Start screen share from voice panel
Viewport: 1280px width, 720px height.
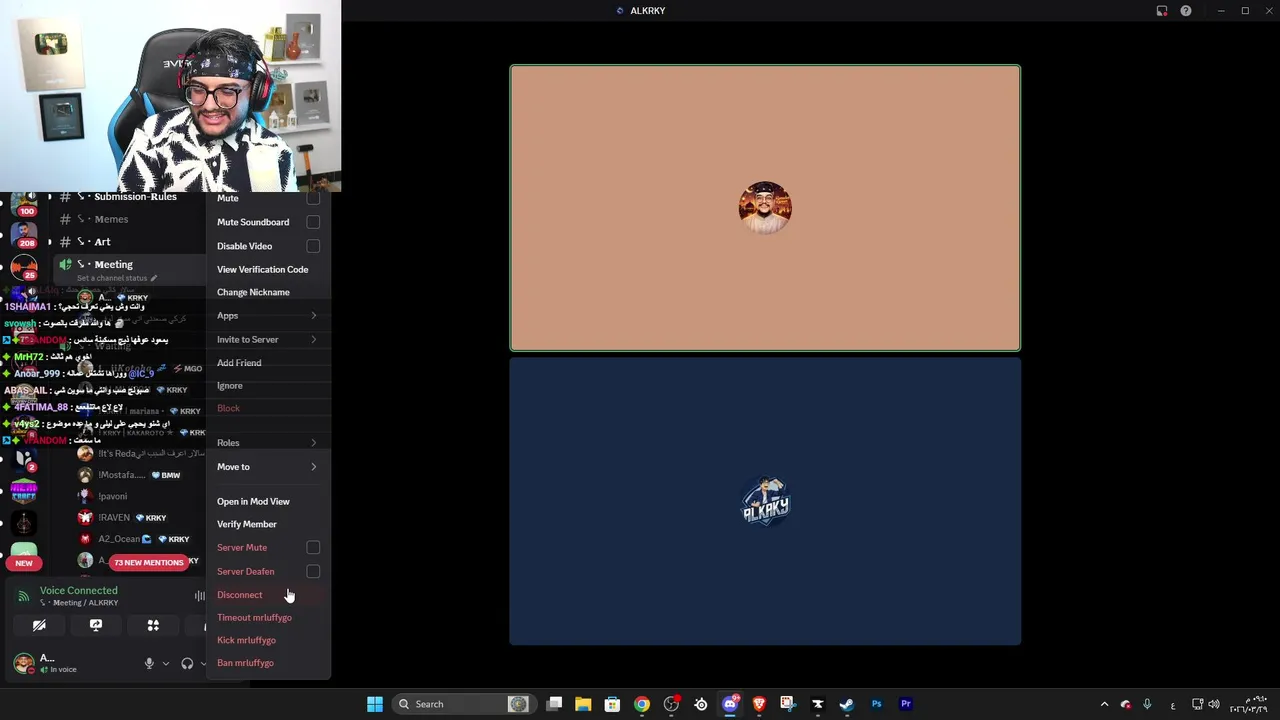coord(96,625)
